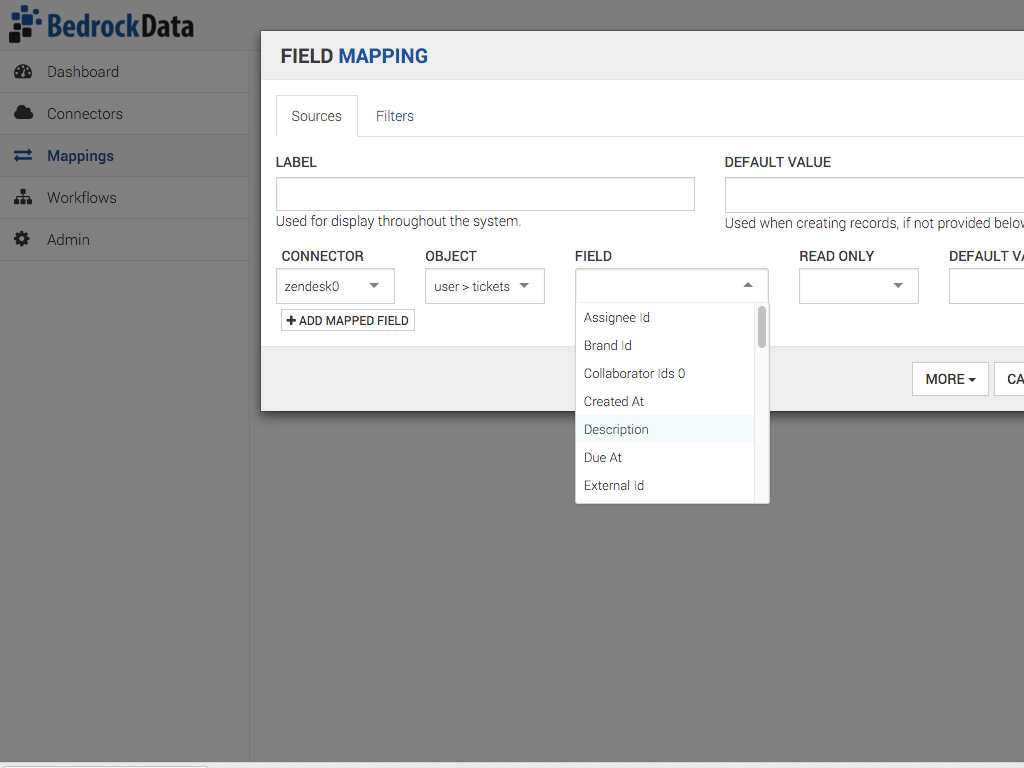Image resolution: width=1024 pixels, height=768 pixels.
Task: Select the Sources tab
Action: coord(316,116)
